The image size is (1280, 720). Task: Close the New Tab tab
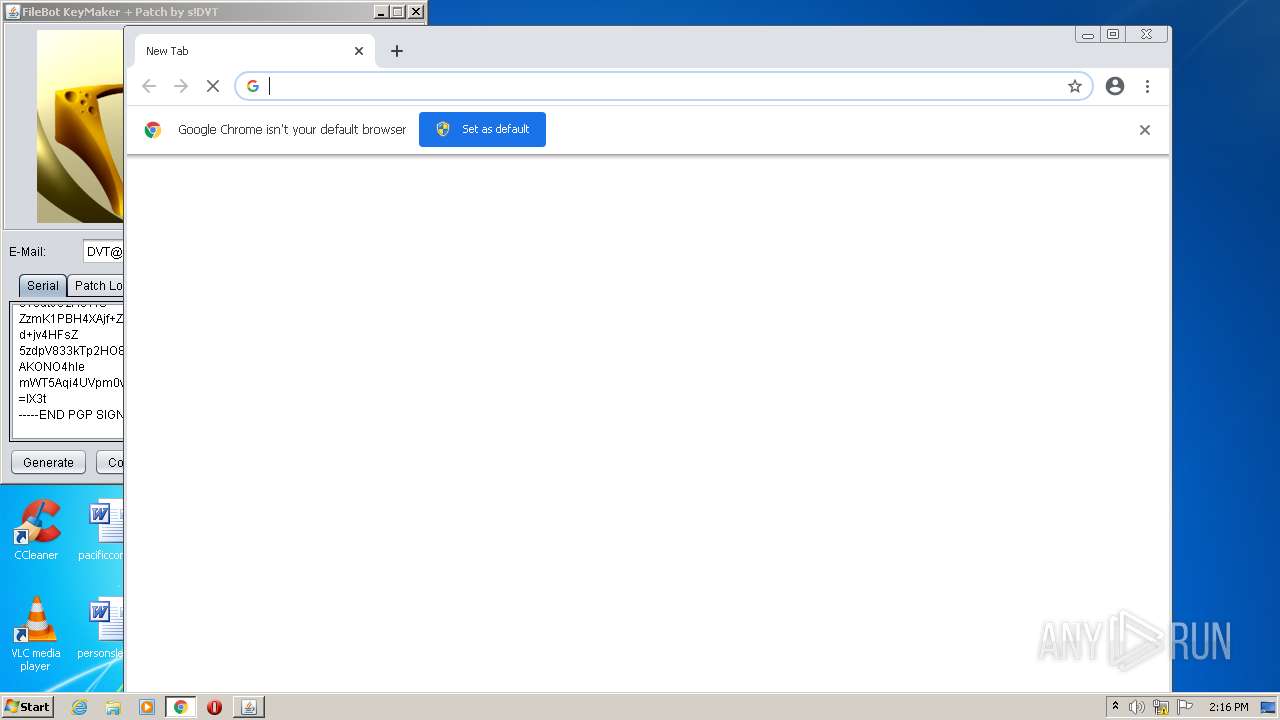[x=359, y=51]
